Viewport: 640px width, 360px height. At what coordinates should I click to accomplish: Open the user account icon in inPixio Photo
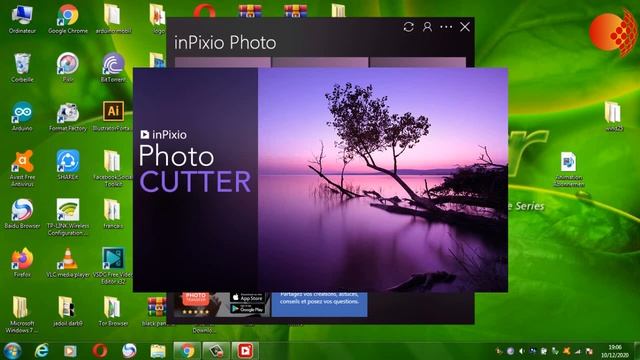pos(427,27)
